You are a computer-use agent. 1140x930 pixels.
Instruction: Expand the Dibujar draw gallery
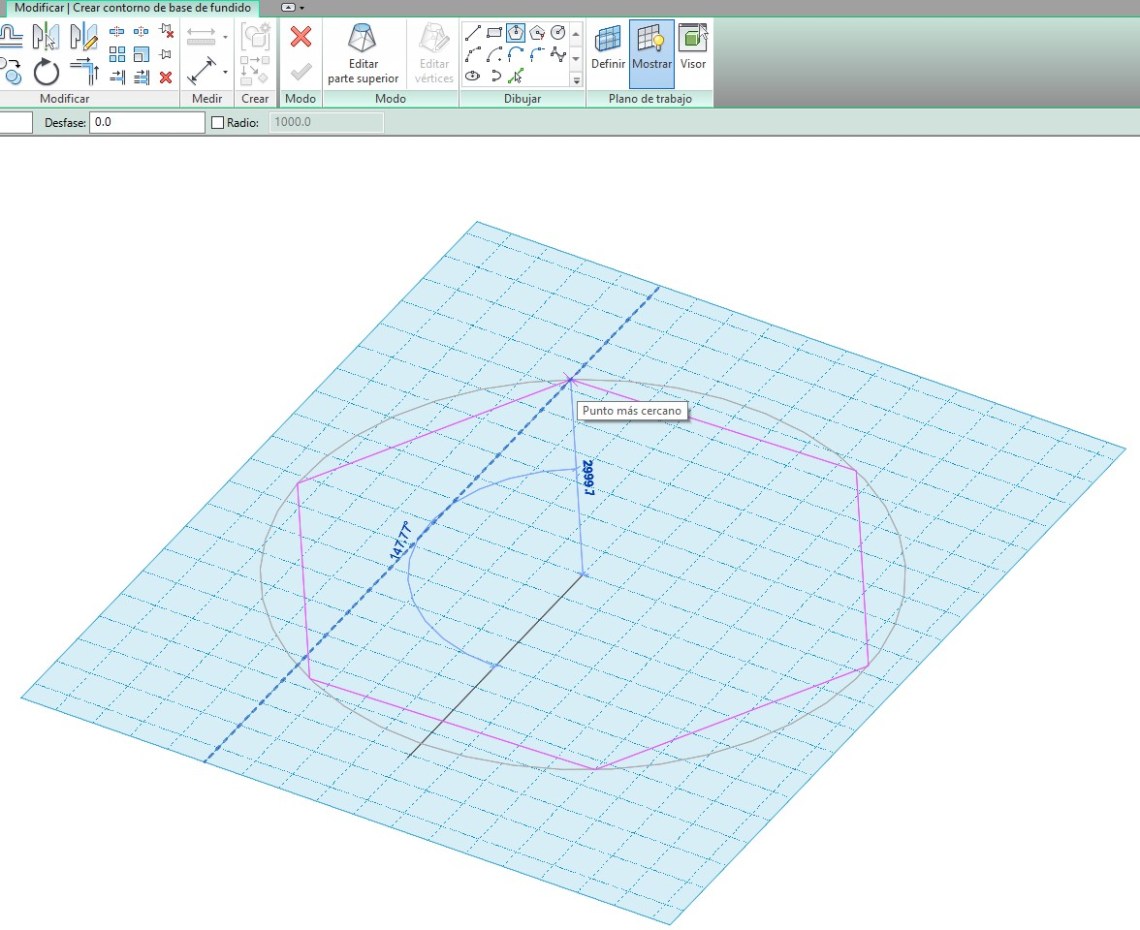[576, 81]
